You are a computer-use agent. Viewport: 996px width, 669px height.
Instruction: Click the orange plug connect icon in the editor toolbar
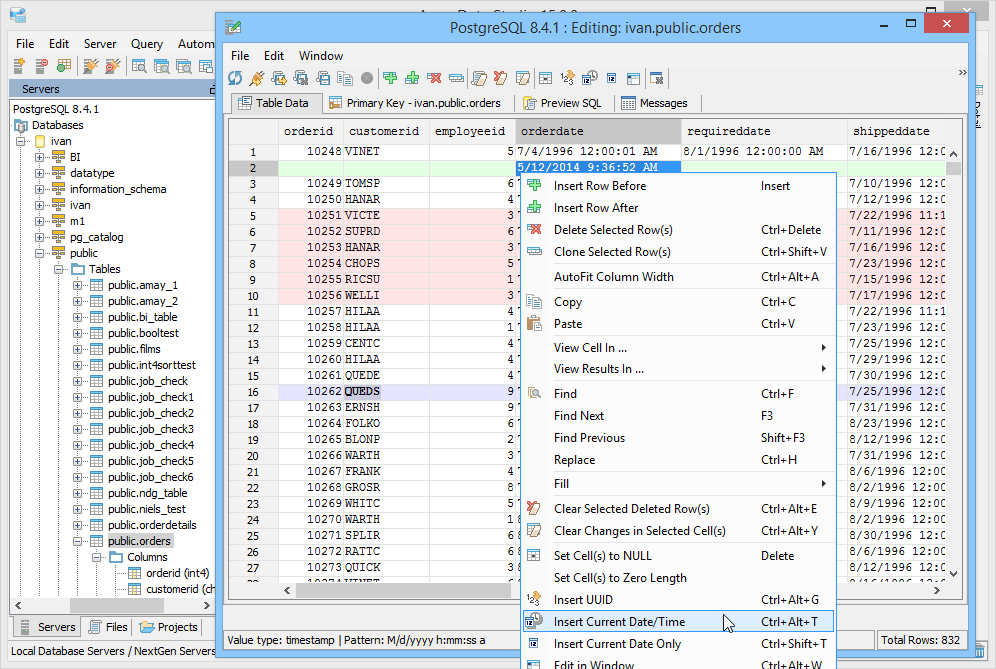coord(257,78)
